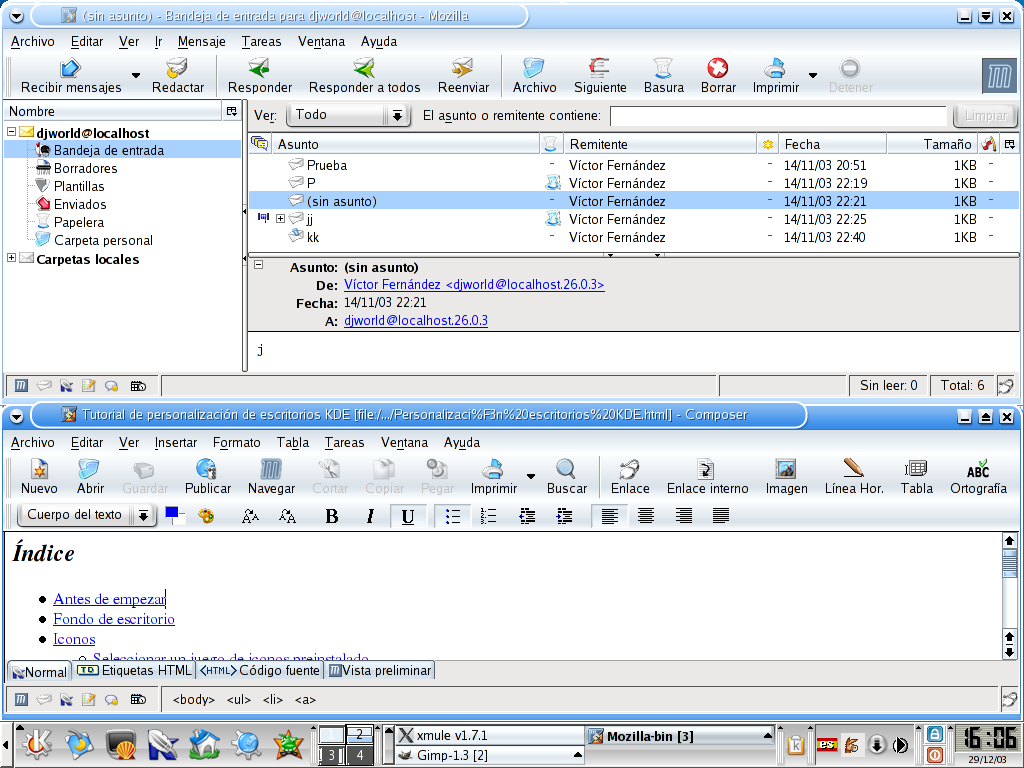Click the smaller font size icon
Viewport: 1024px width, 768px height.
[x=250, y=517]
